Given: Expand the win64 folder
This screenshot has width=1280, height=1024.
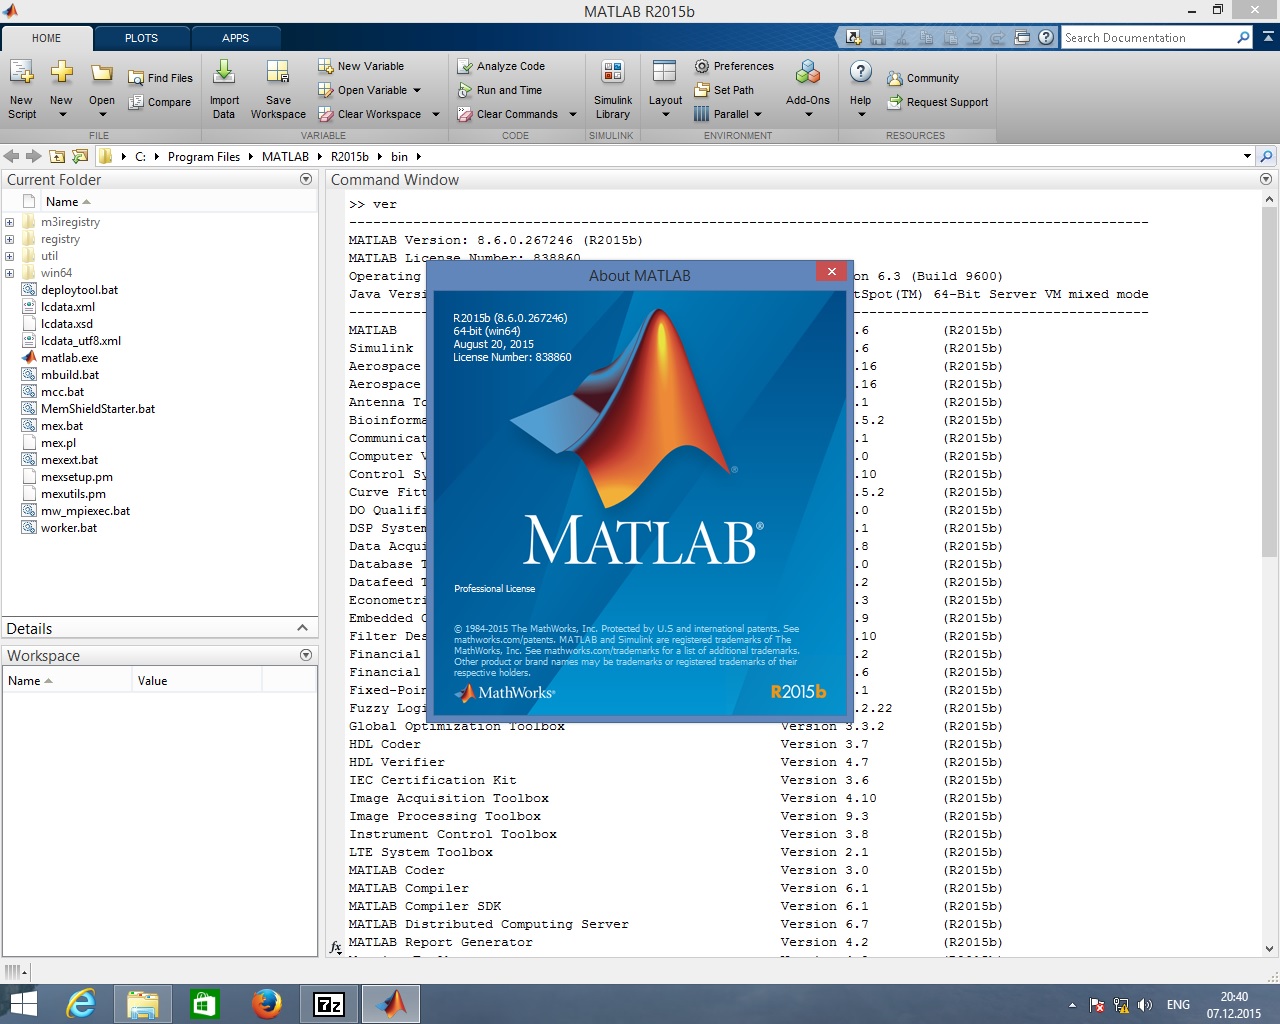Looking at the screenshot, I should (x=9, y=273).
